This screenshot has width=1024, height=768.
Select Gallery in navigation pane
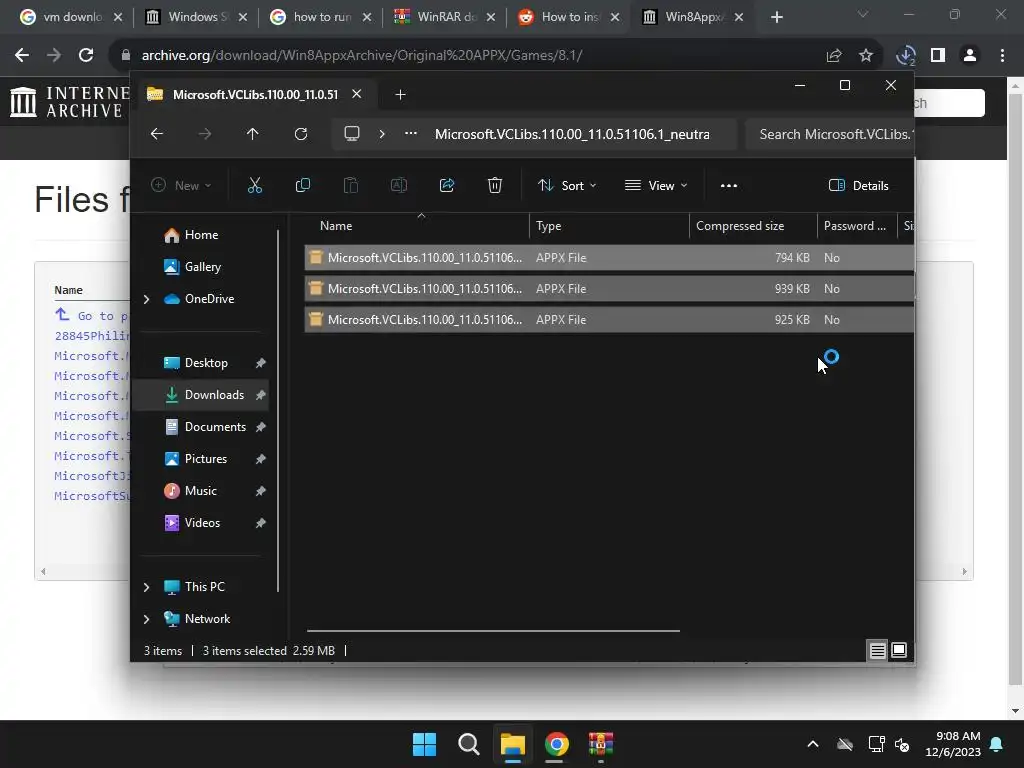point(202,267)
